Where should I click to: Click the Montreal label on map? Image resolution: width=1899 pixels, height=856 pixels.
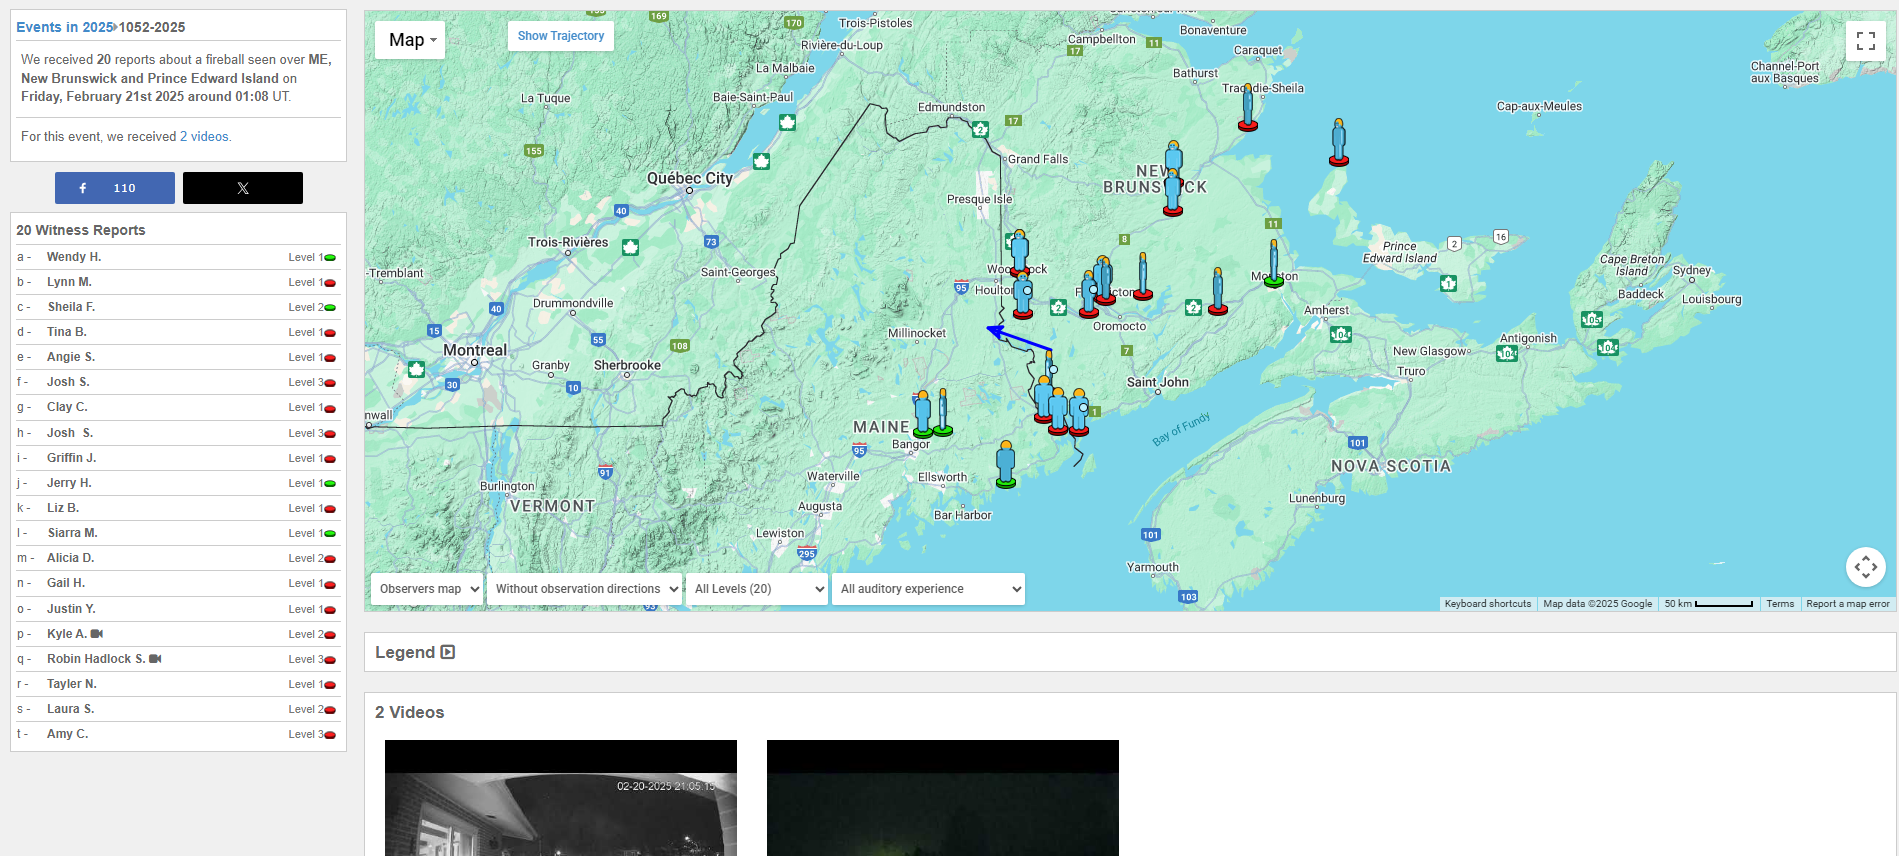click(x=475, y=350)
